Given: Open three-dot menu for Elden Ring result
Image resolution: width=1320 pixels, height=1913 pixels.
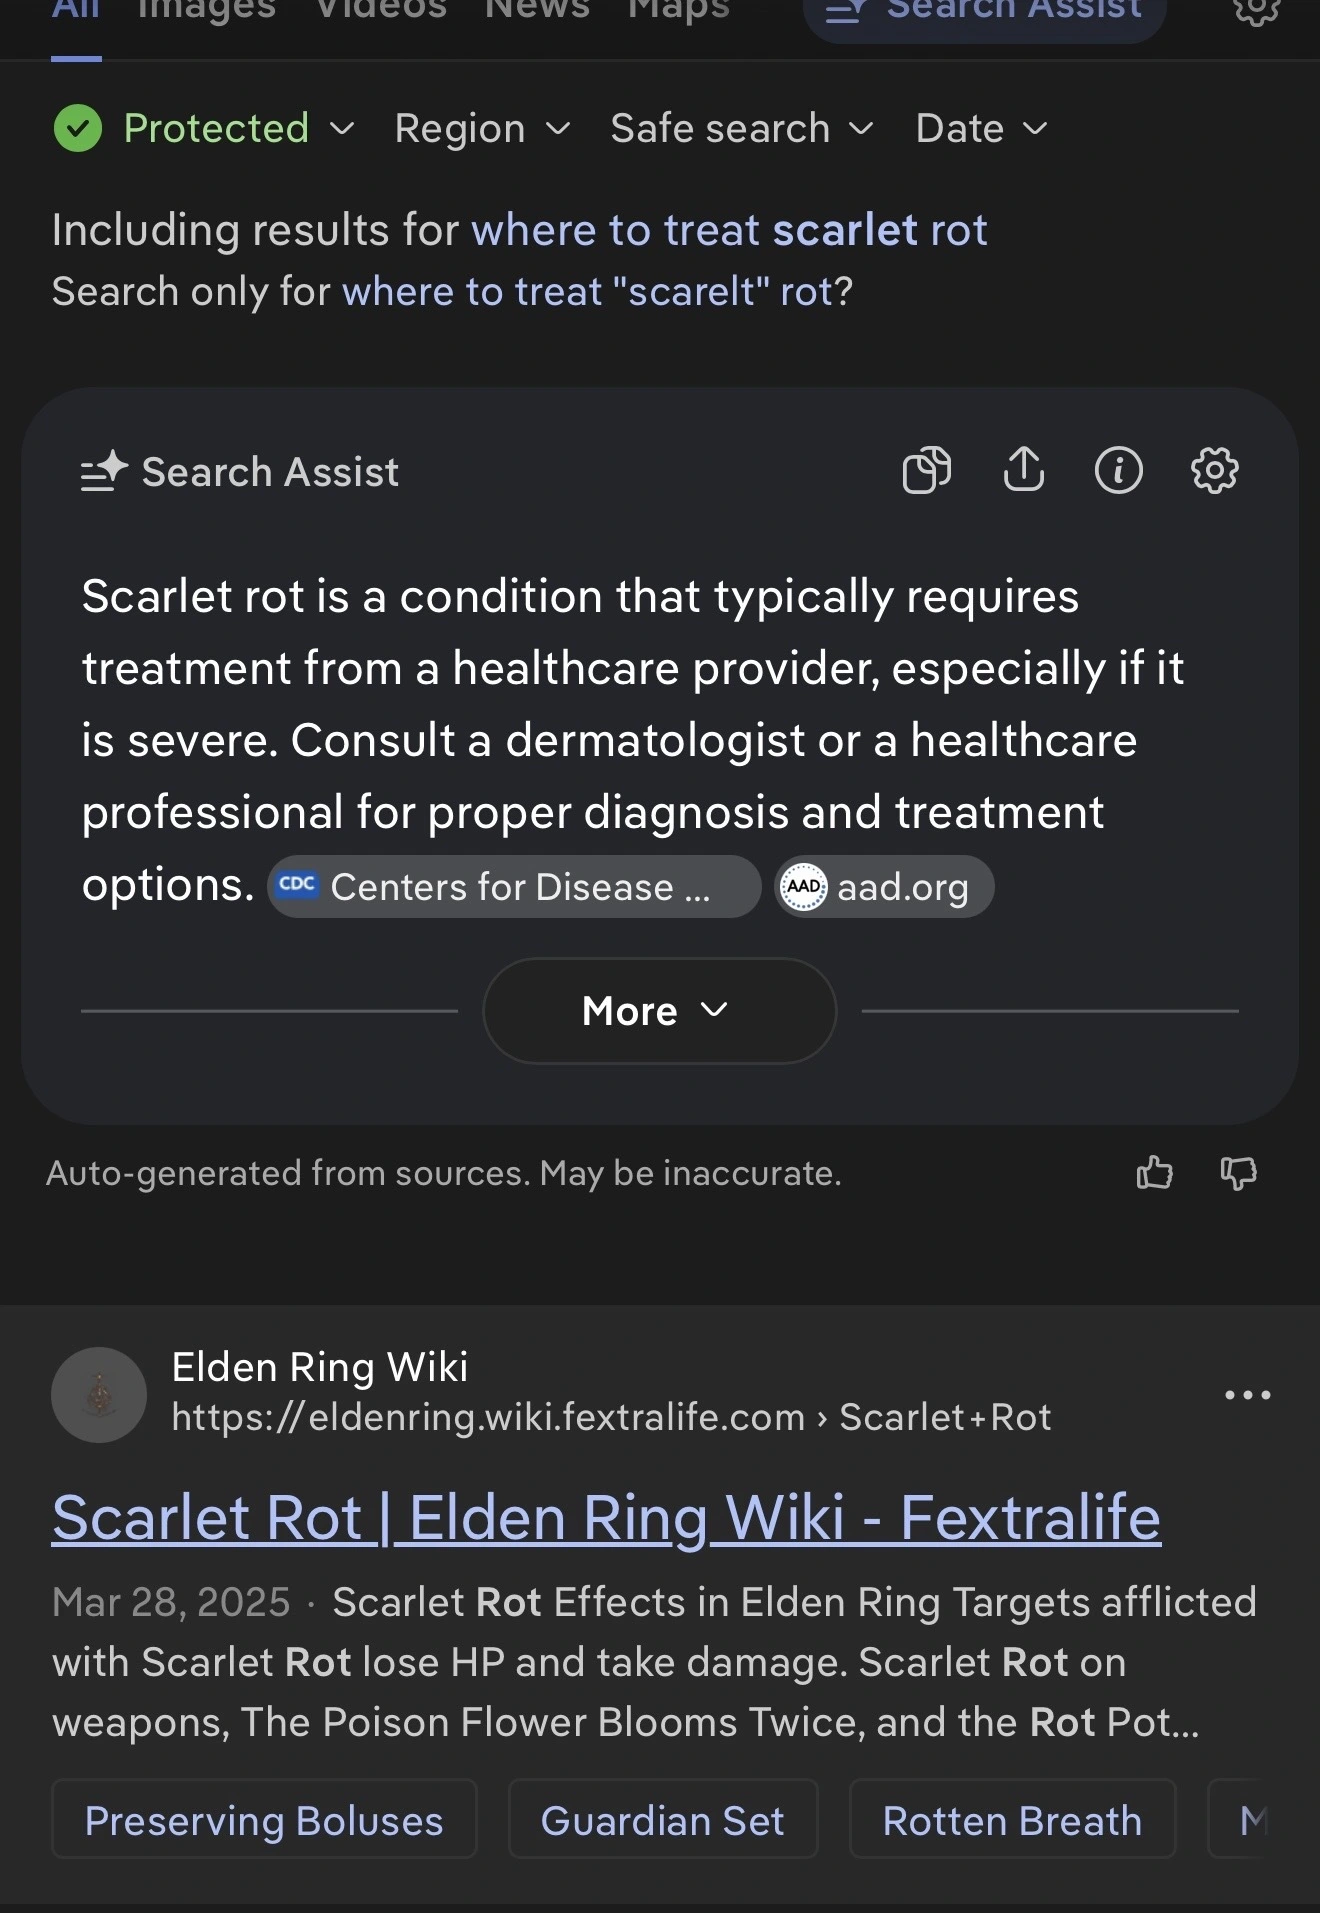Looking at the screenshot, I should (1247, 1395).
